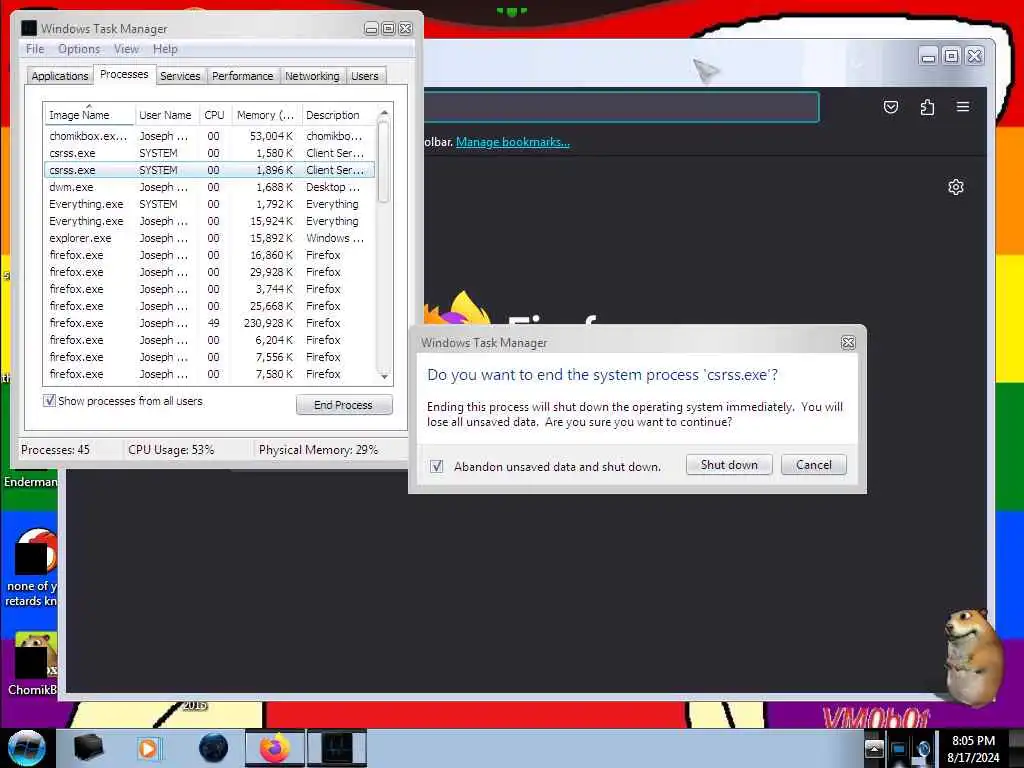Select the chomikbox.exe process row

coord(209,136)
